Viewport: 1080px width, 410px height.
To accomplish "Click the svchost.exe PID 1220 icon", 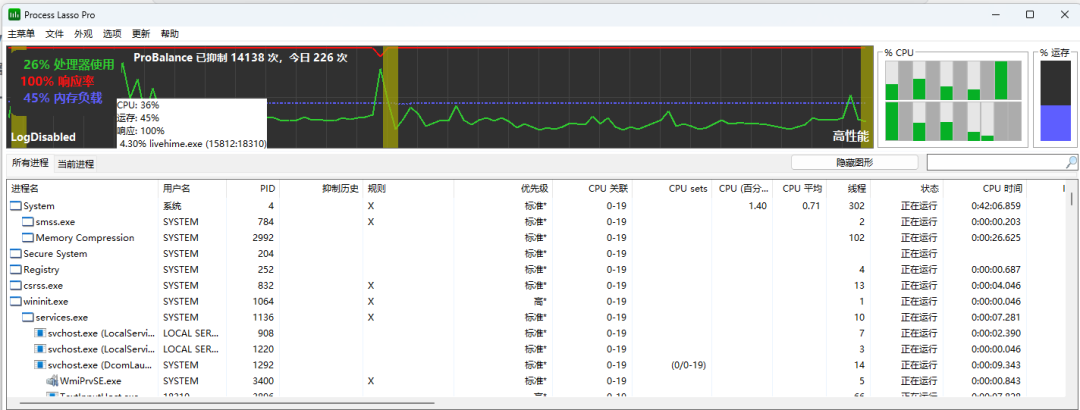I will click(x=40, y=349).
